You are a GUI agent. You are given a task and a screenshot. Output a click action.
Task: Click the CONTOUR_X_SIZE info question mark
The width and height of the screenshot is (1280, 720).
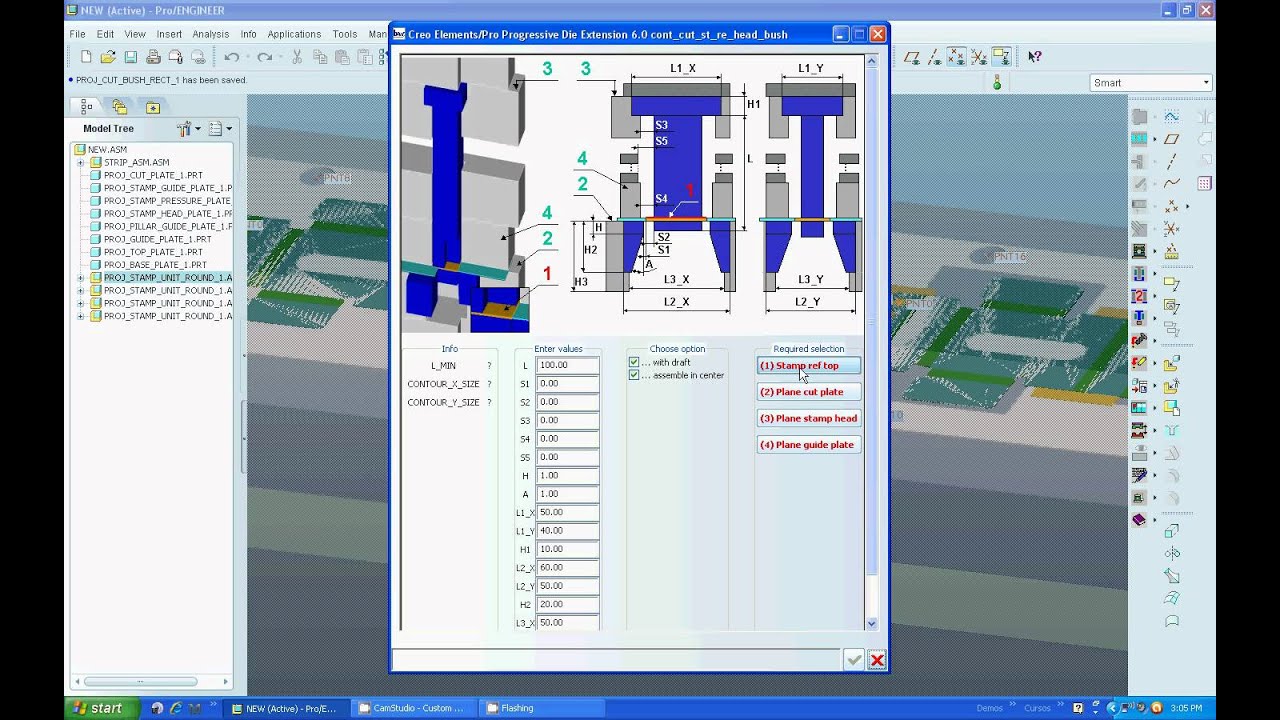[489, 384]
